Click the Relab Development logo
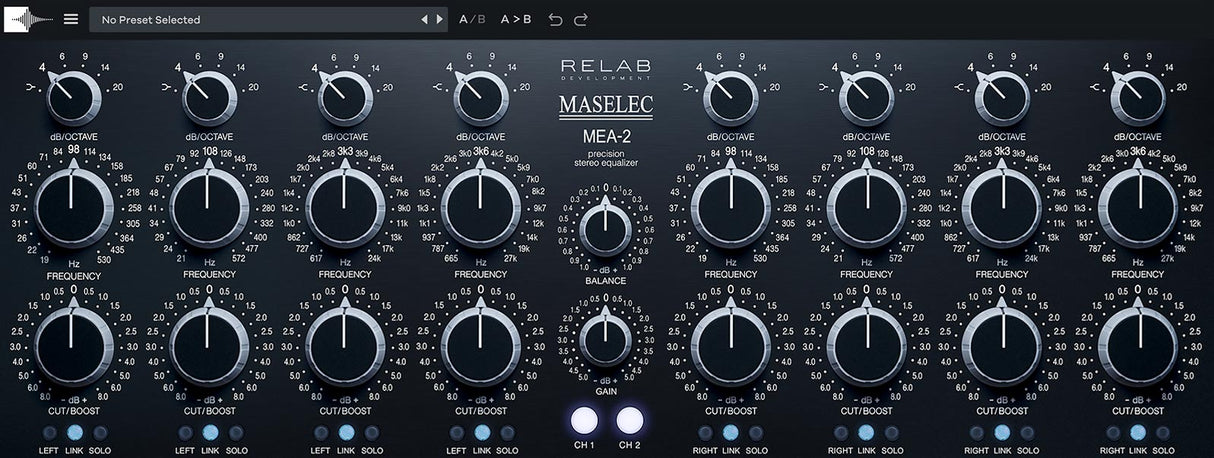1214x458 pixels. pos(606,70)
